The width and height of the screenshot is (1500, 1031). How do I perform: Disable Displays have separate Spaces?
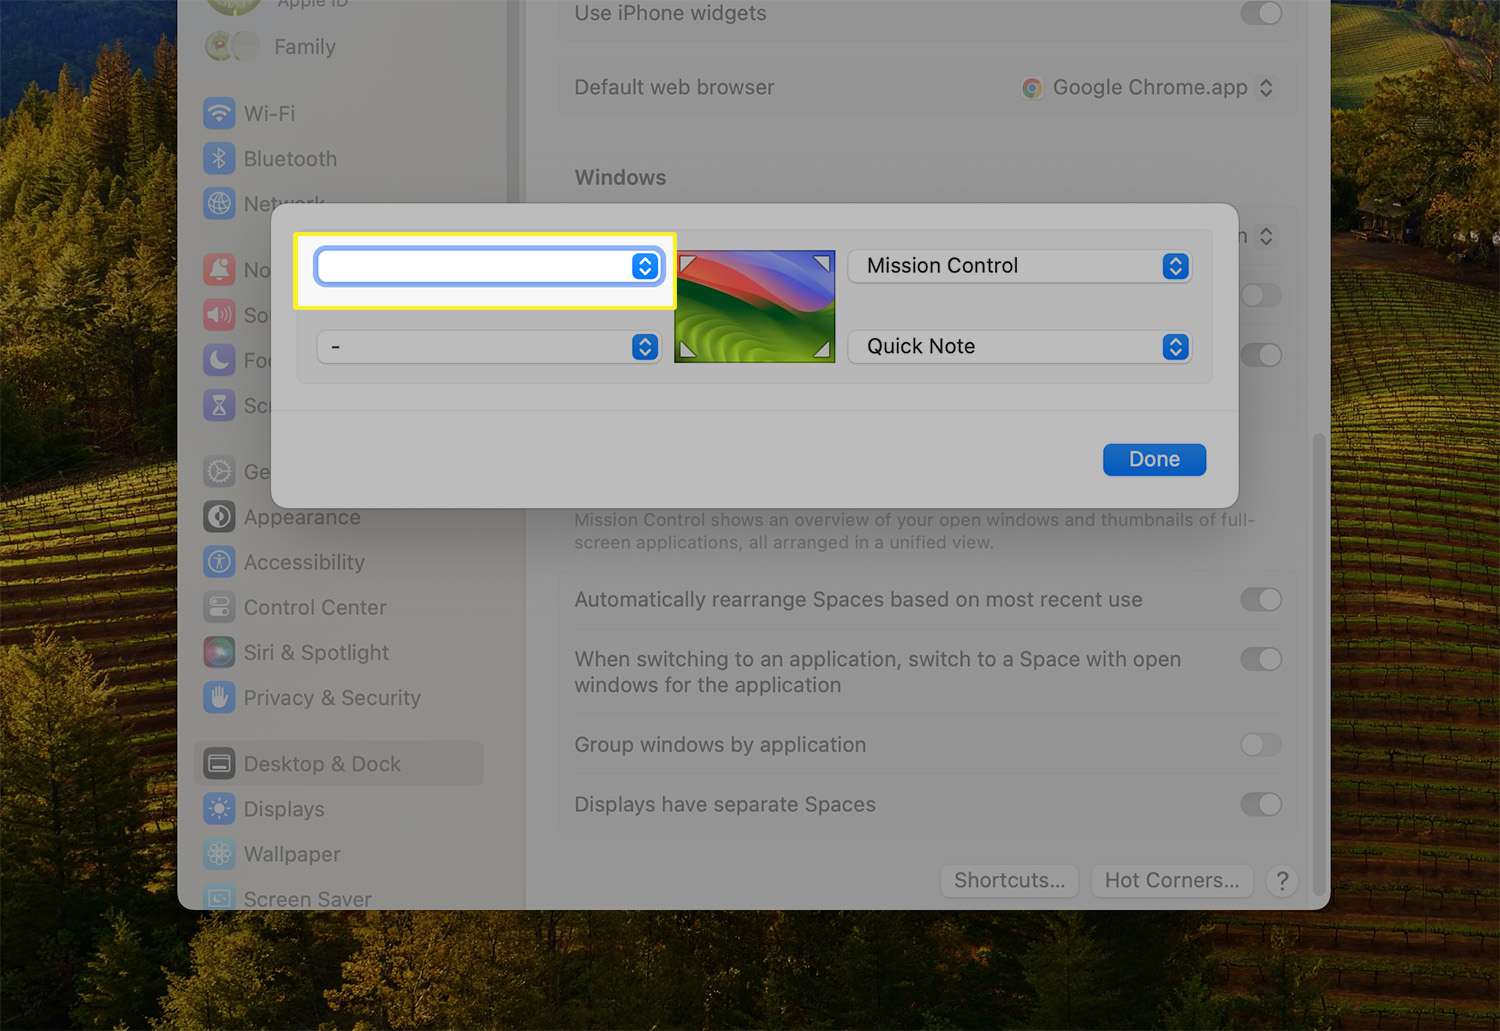[x=1260, y=804]
